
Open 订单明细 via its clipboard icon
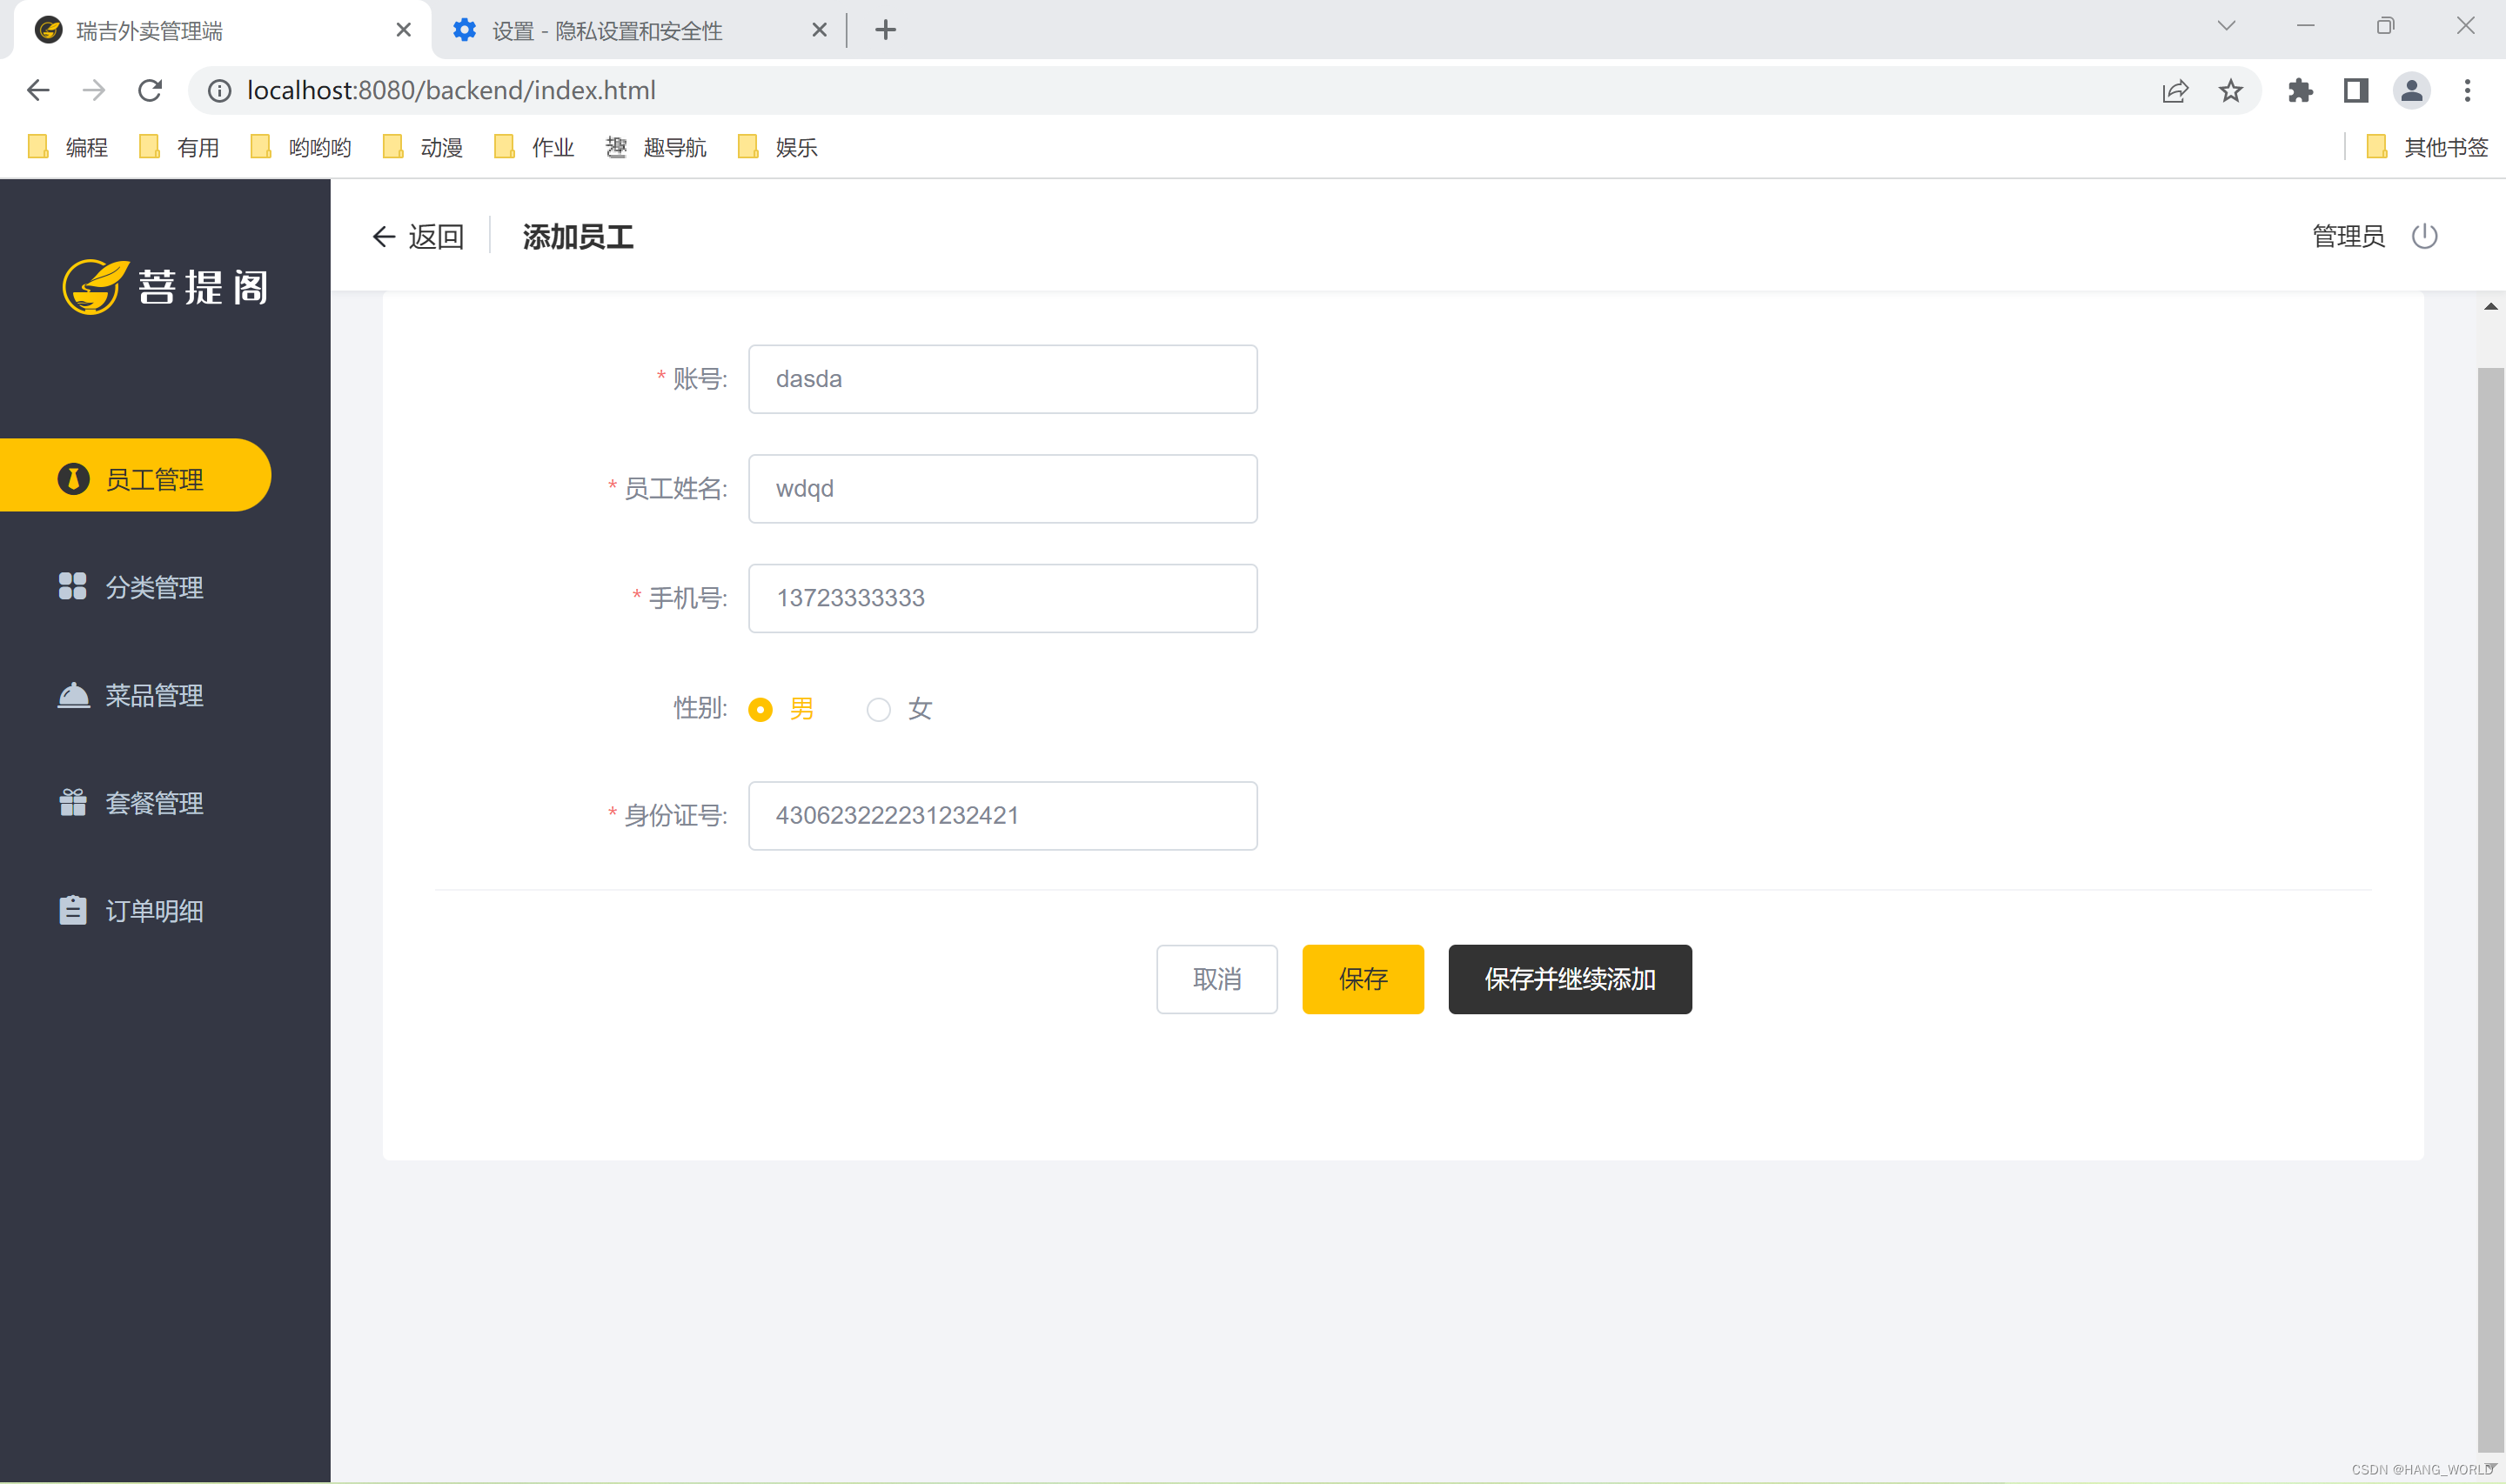72,911
